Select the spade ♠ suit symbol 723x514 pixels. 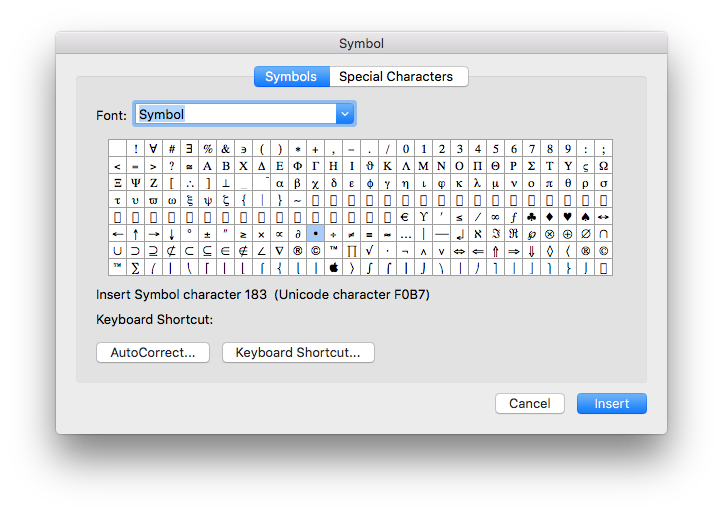(x=586, y=217)
